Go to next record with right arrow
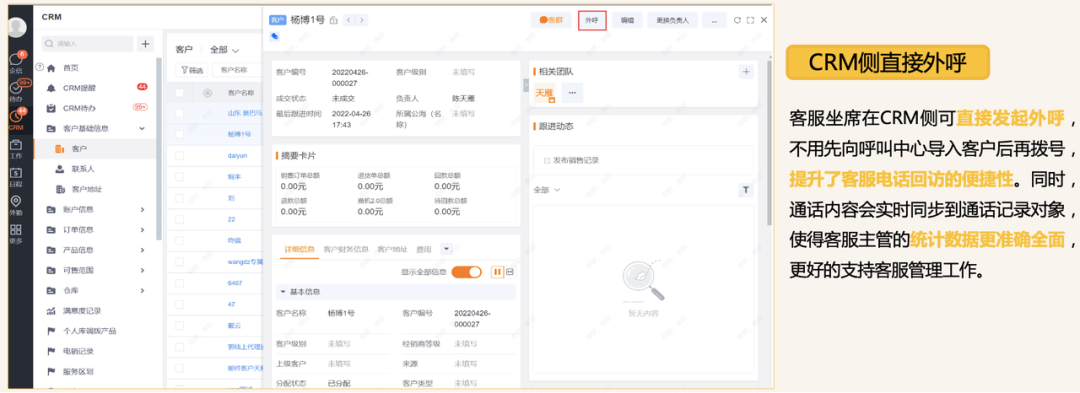The image size is (1080, 393). point(362,21)
